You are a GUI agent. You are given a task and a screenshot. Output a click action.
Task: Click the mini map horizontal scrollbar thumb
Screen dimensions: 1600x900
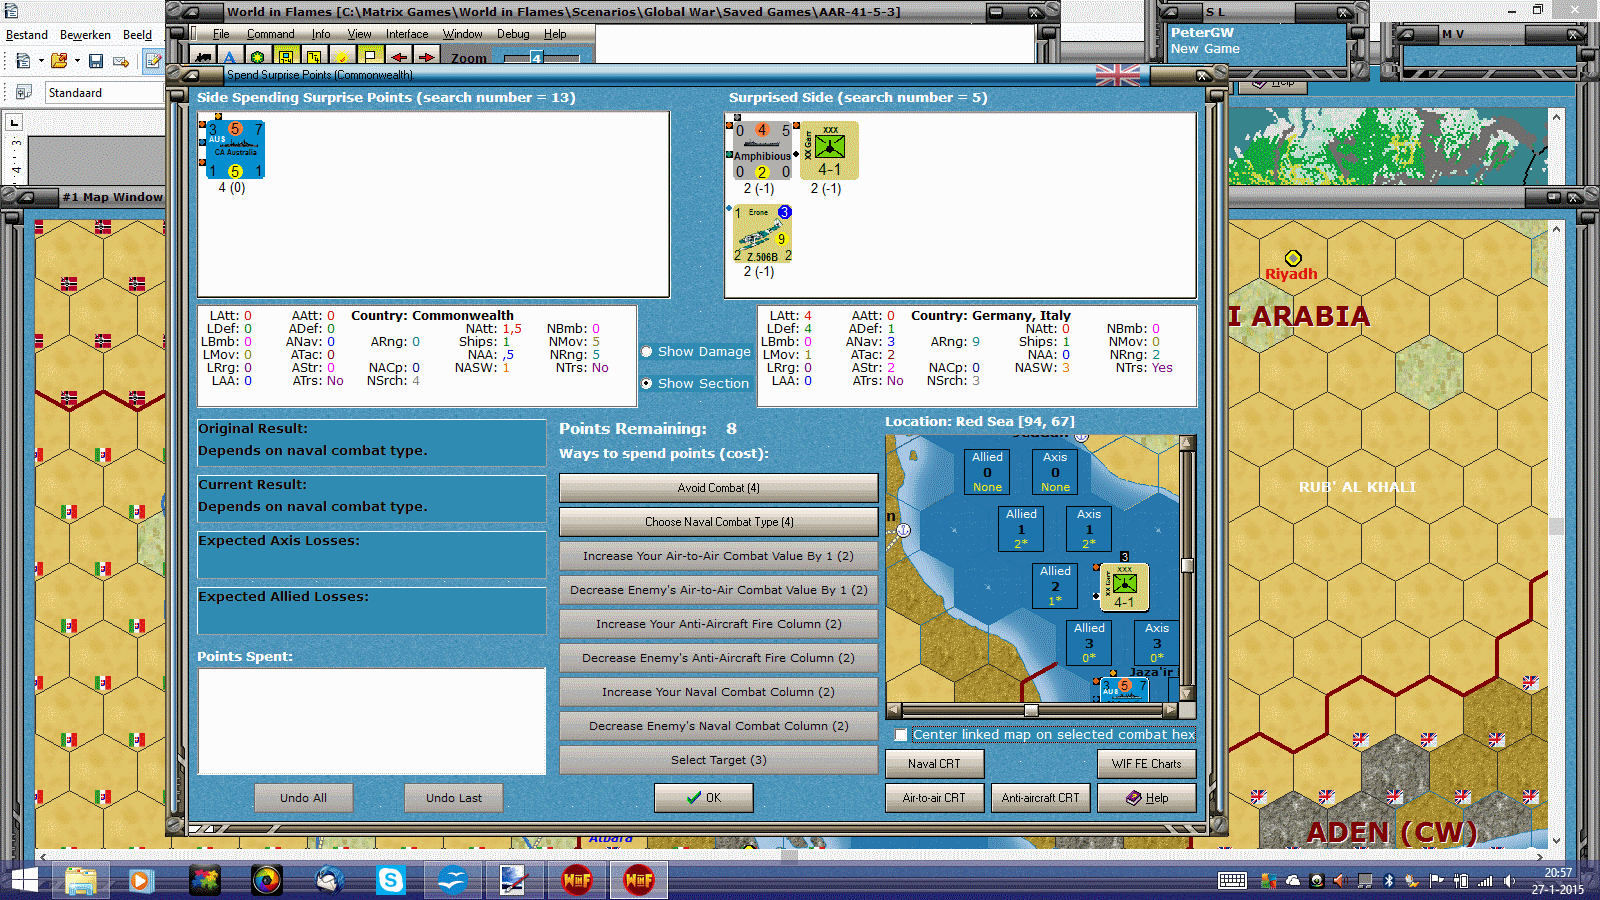pyautogui.click(x=1031, y=710)
